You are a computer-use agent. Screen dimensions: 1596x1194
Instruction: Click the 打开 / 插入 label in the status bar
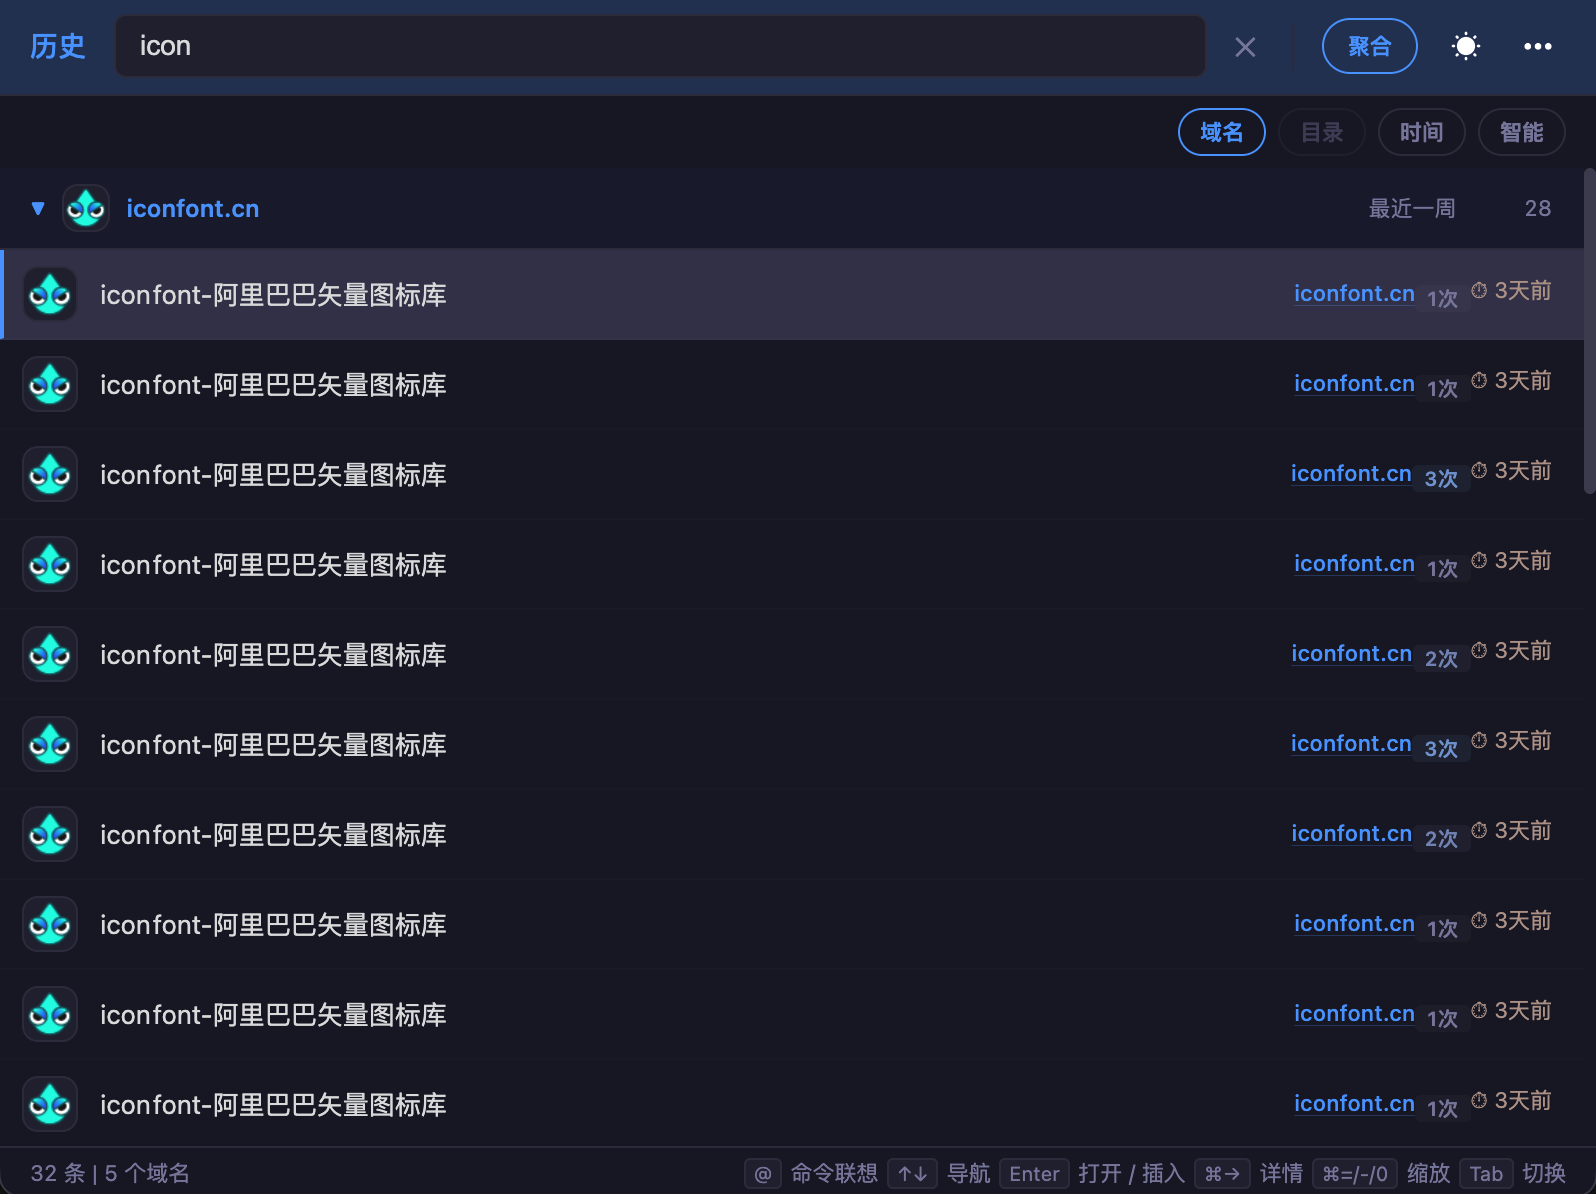pos(1131,1173)
